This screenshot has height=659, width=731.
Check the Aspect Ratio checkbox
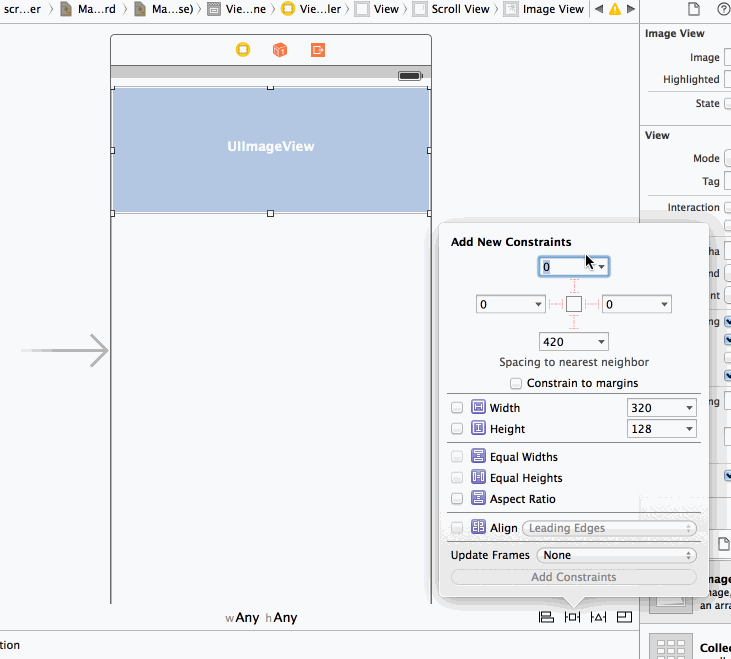coord(457,499)
